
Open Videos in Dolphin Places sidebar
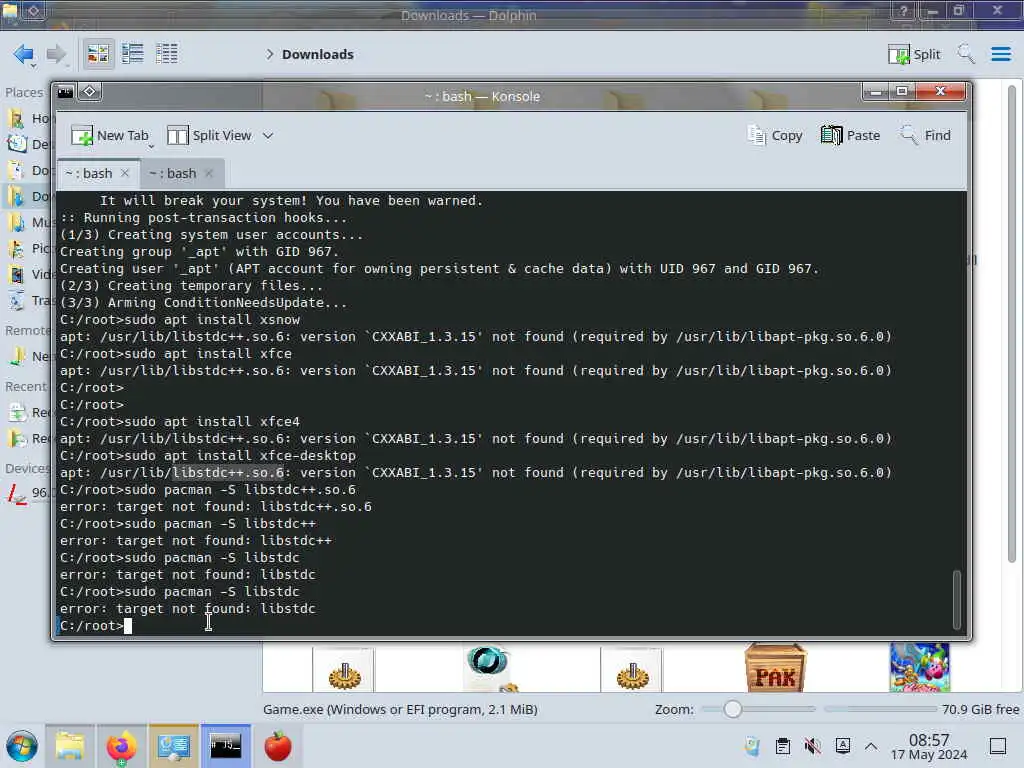(x=29, y=274)
